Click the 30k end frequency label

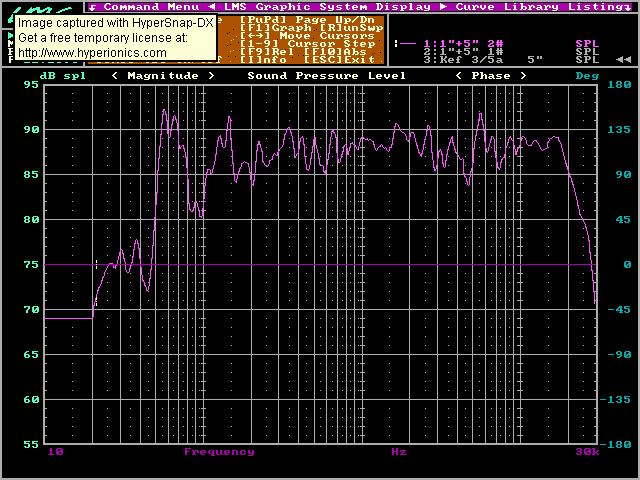(587, 452)
